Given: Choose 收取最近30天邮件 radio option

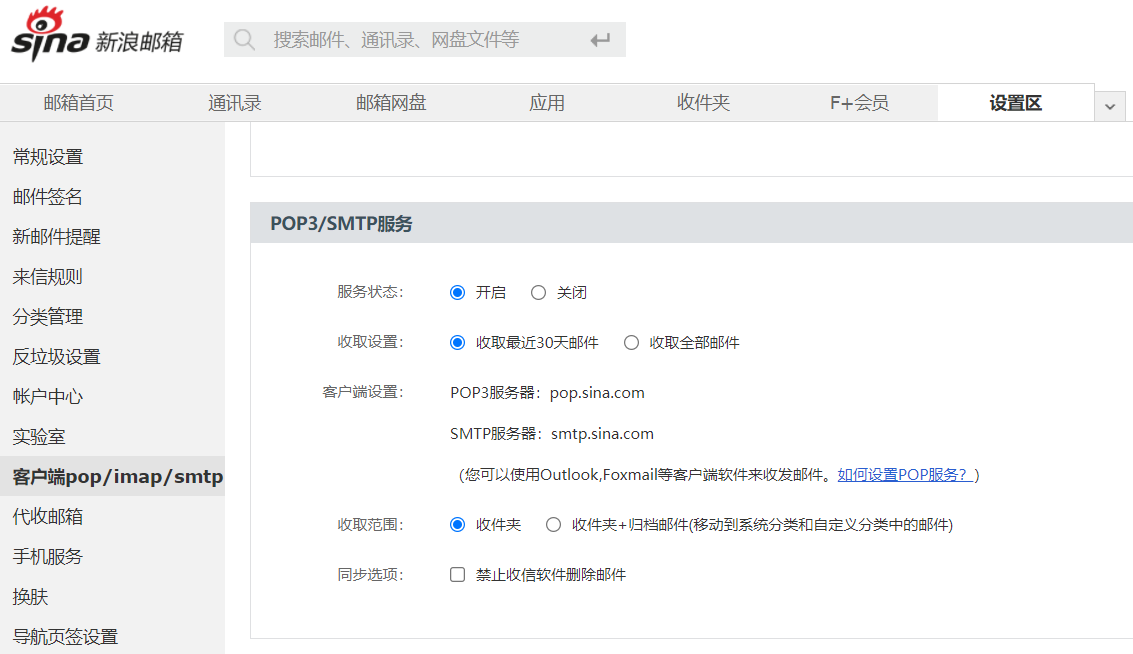Looking at the screenshot, I should pos(457,343).
